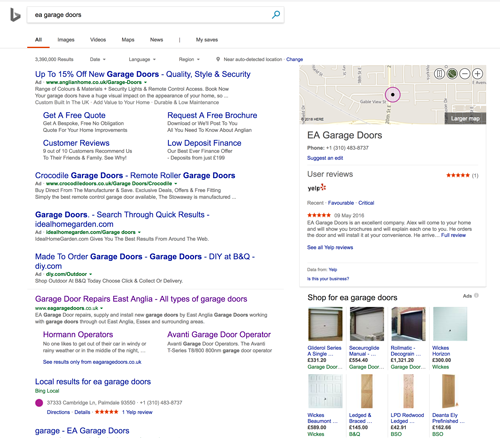This screenshot has height=438, width=500.
Task: Open Rollmatic Decograin product thumbnail
Action: point(408,324)
